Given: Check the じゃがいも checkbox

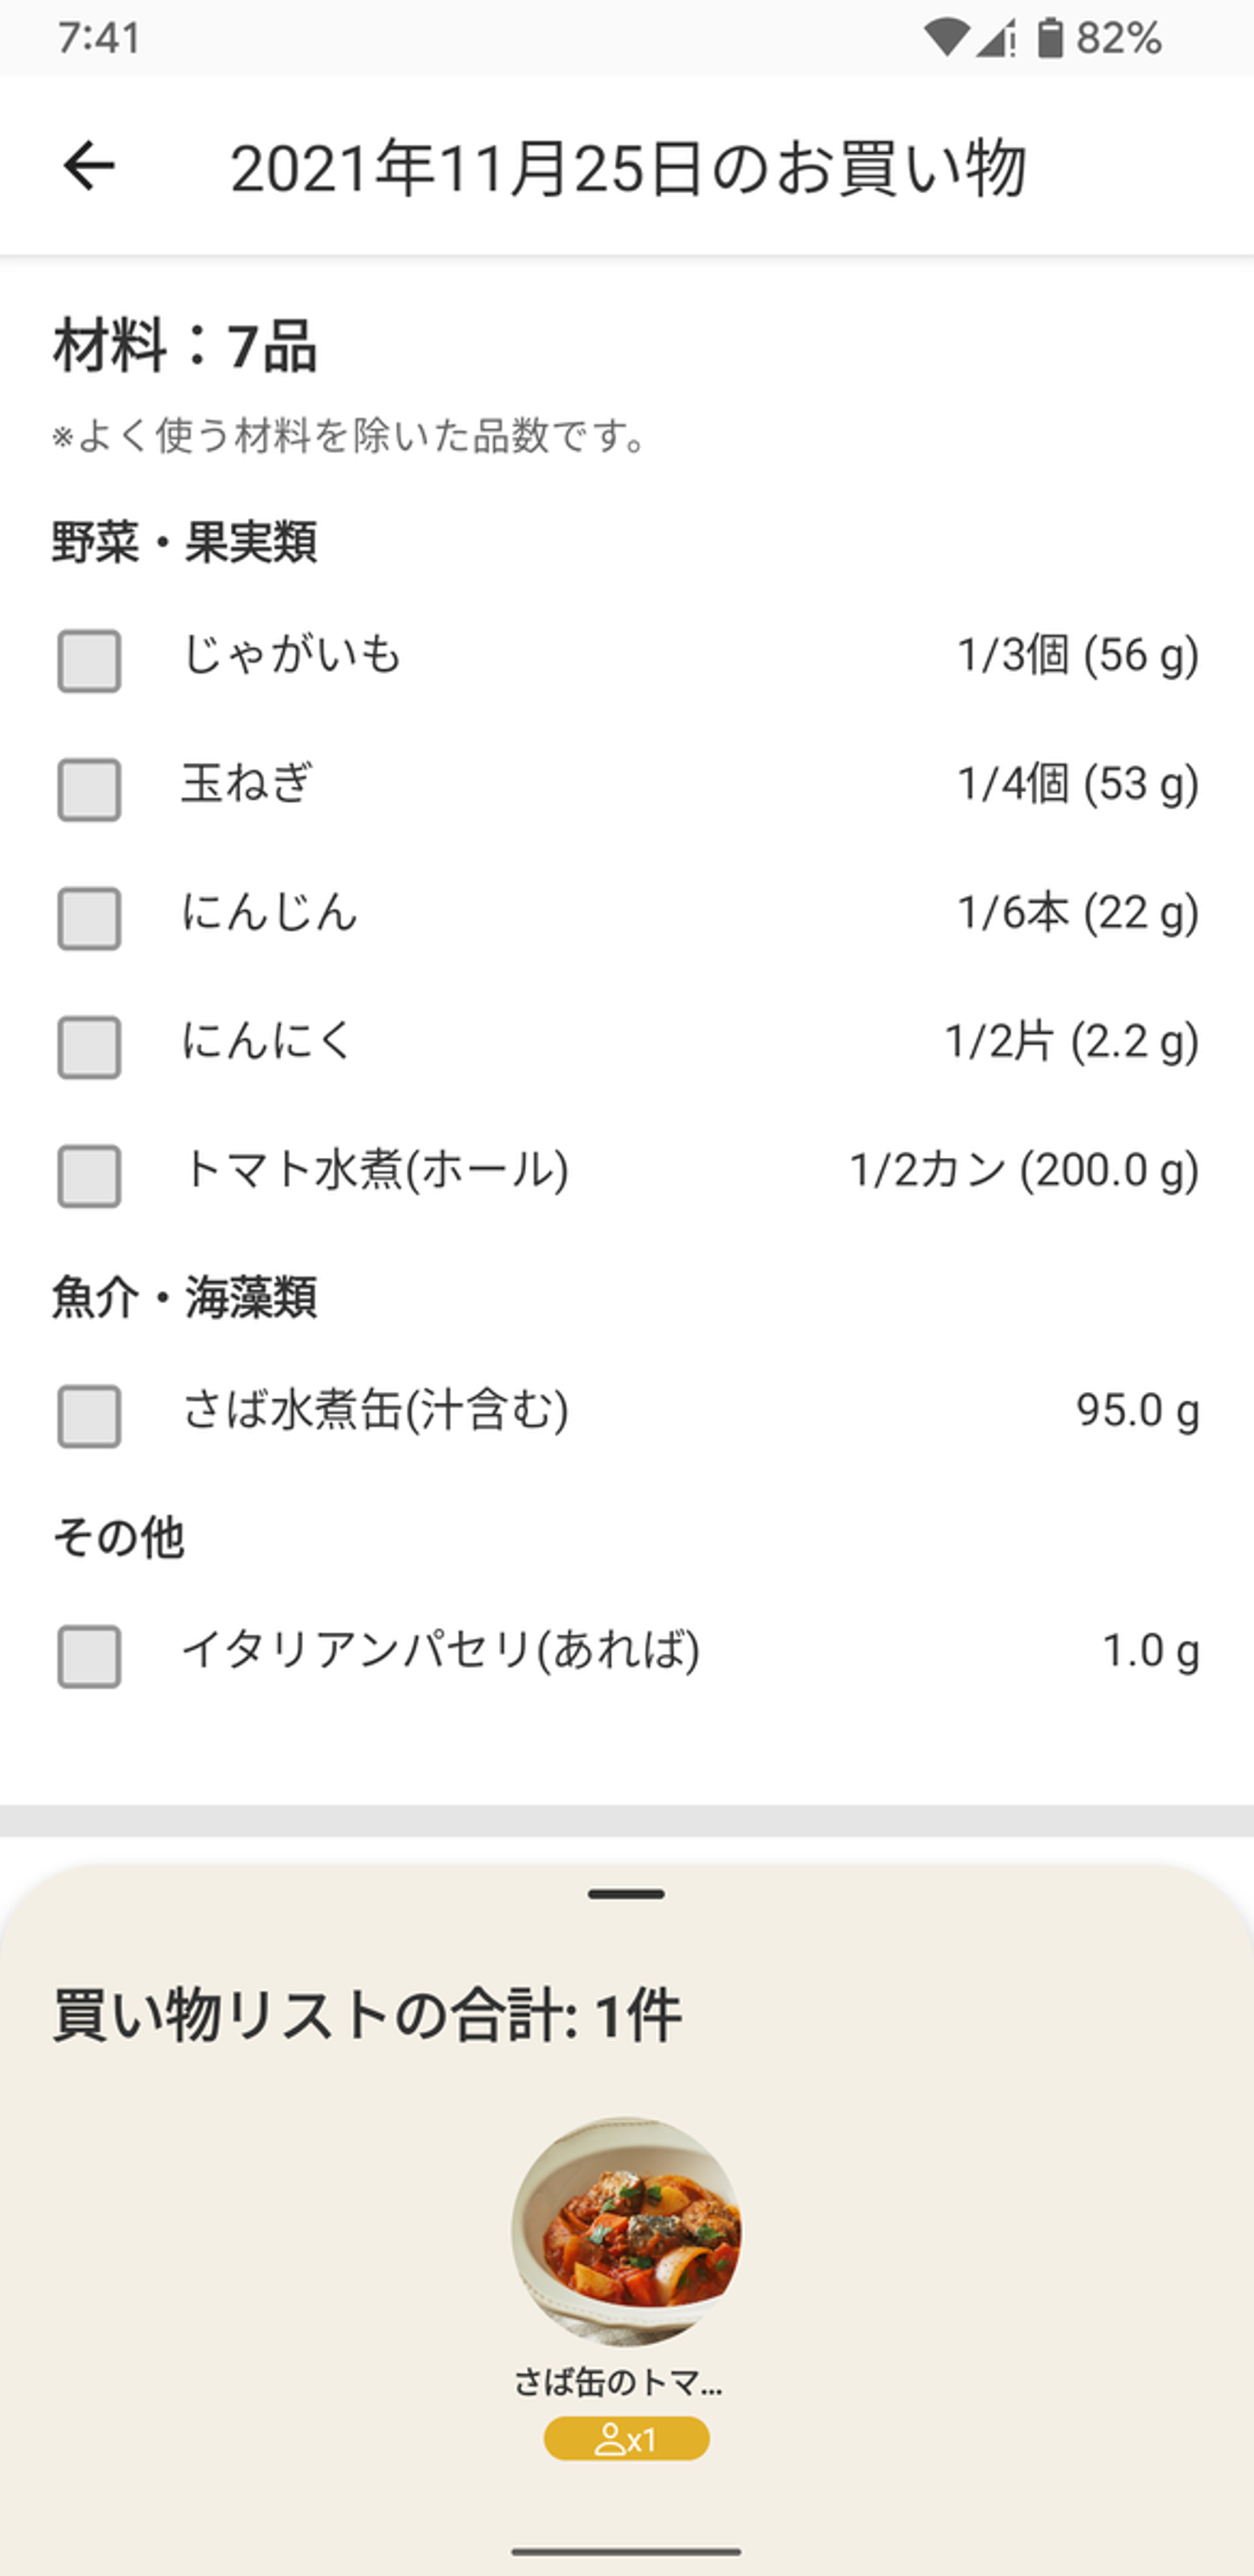Looking at the screenshot, I should coord(89,661).
